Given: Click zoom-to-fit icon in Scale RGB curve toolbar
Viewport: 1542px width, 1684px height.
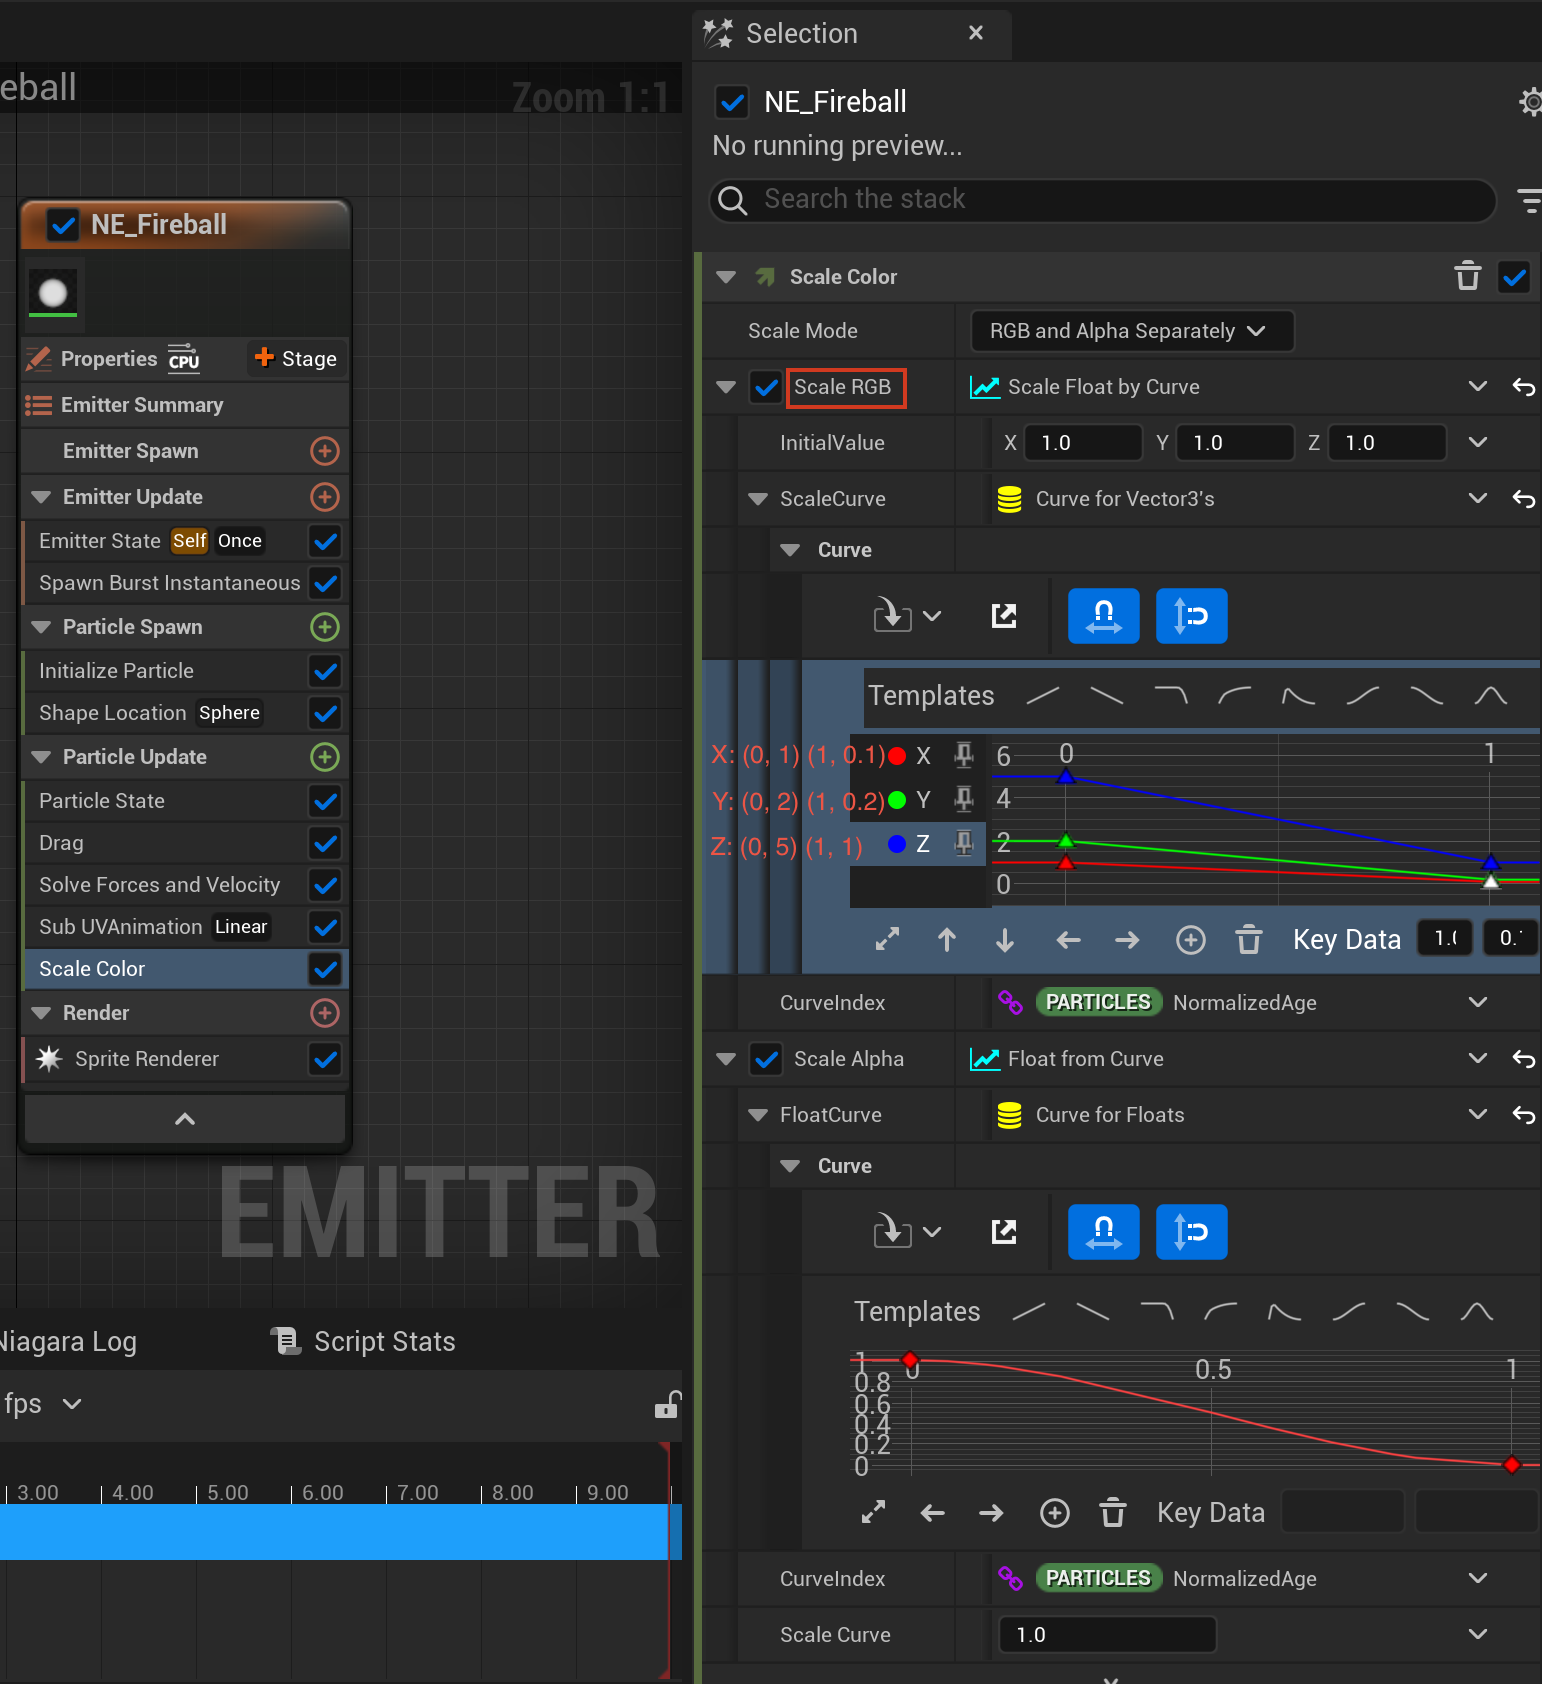Looking at the screenshot, I should (887, 939).
